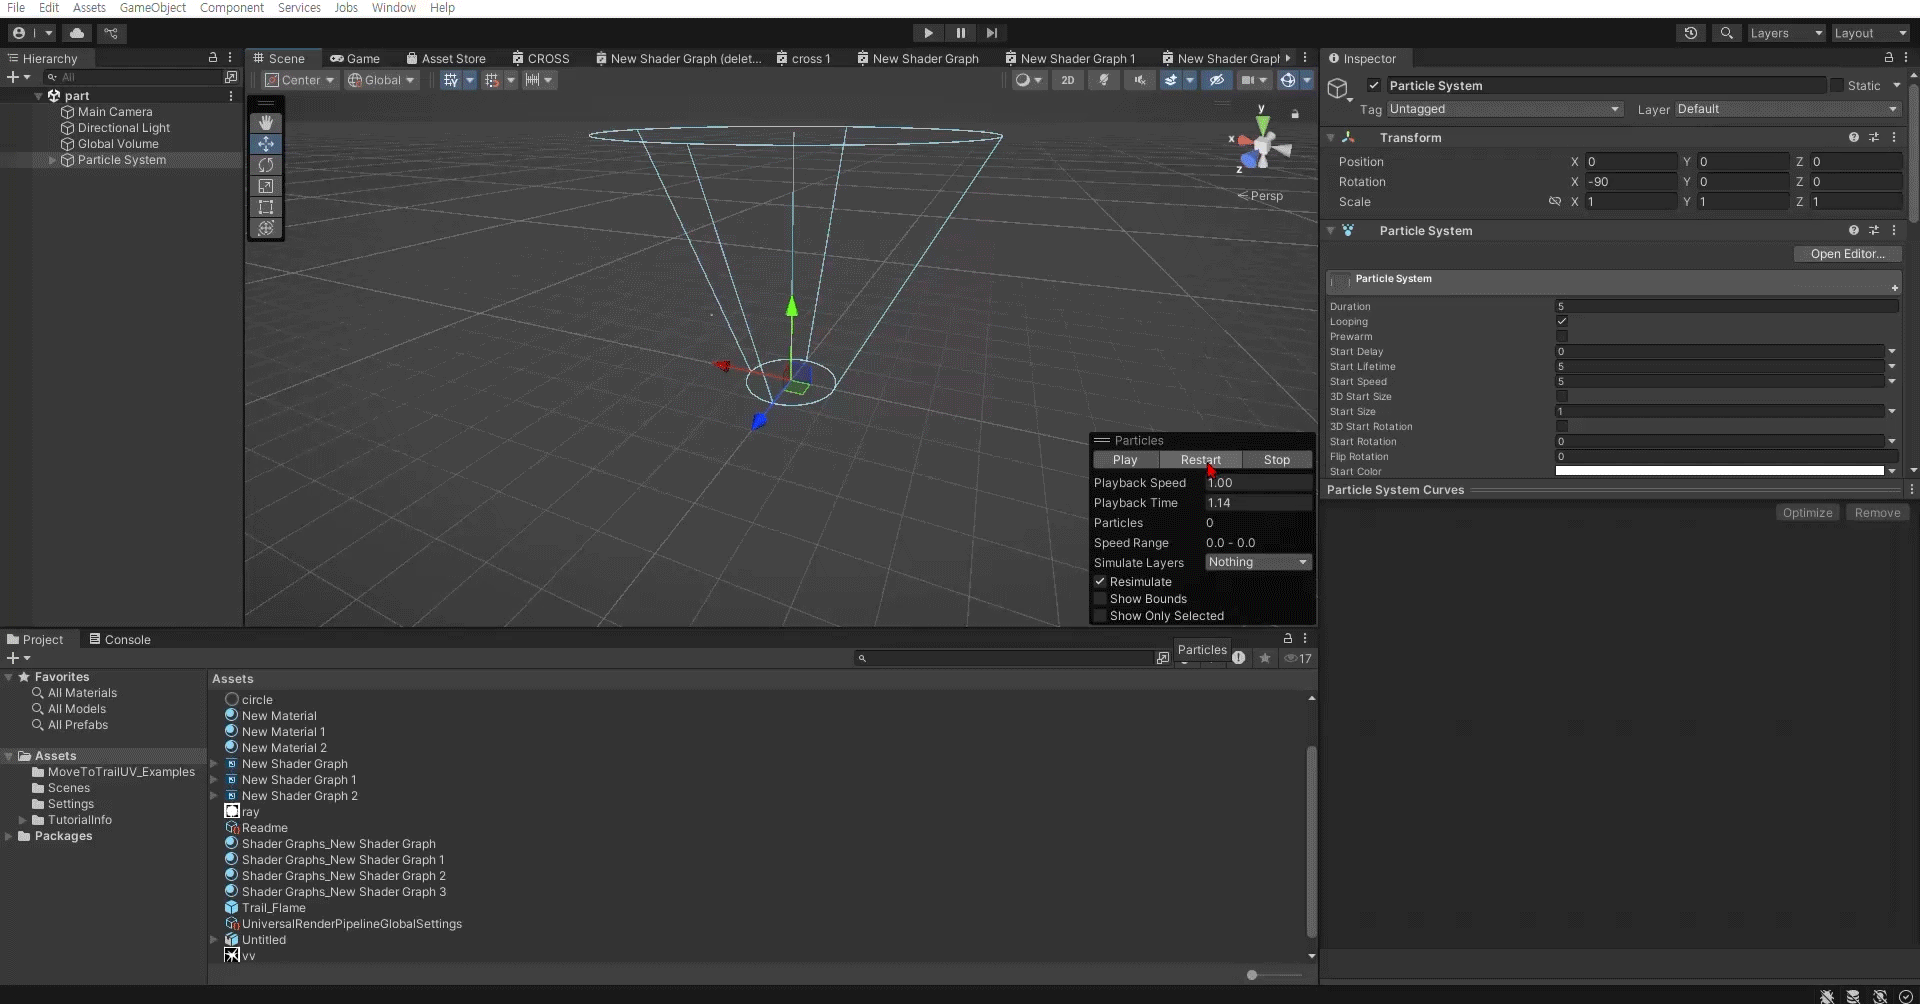This screenshot has width=1920, height=1004.
Task: Switch to the Console tab
Action: (x=120, y=639)
